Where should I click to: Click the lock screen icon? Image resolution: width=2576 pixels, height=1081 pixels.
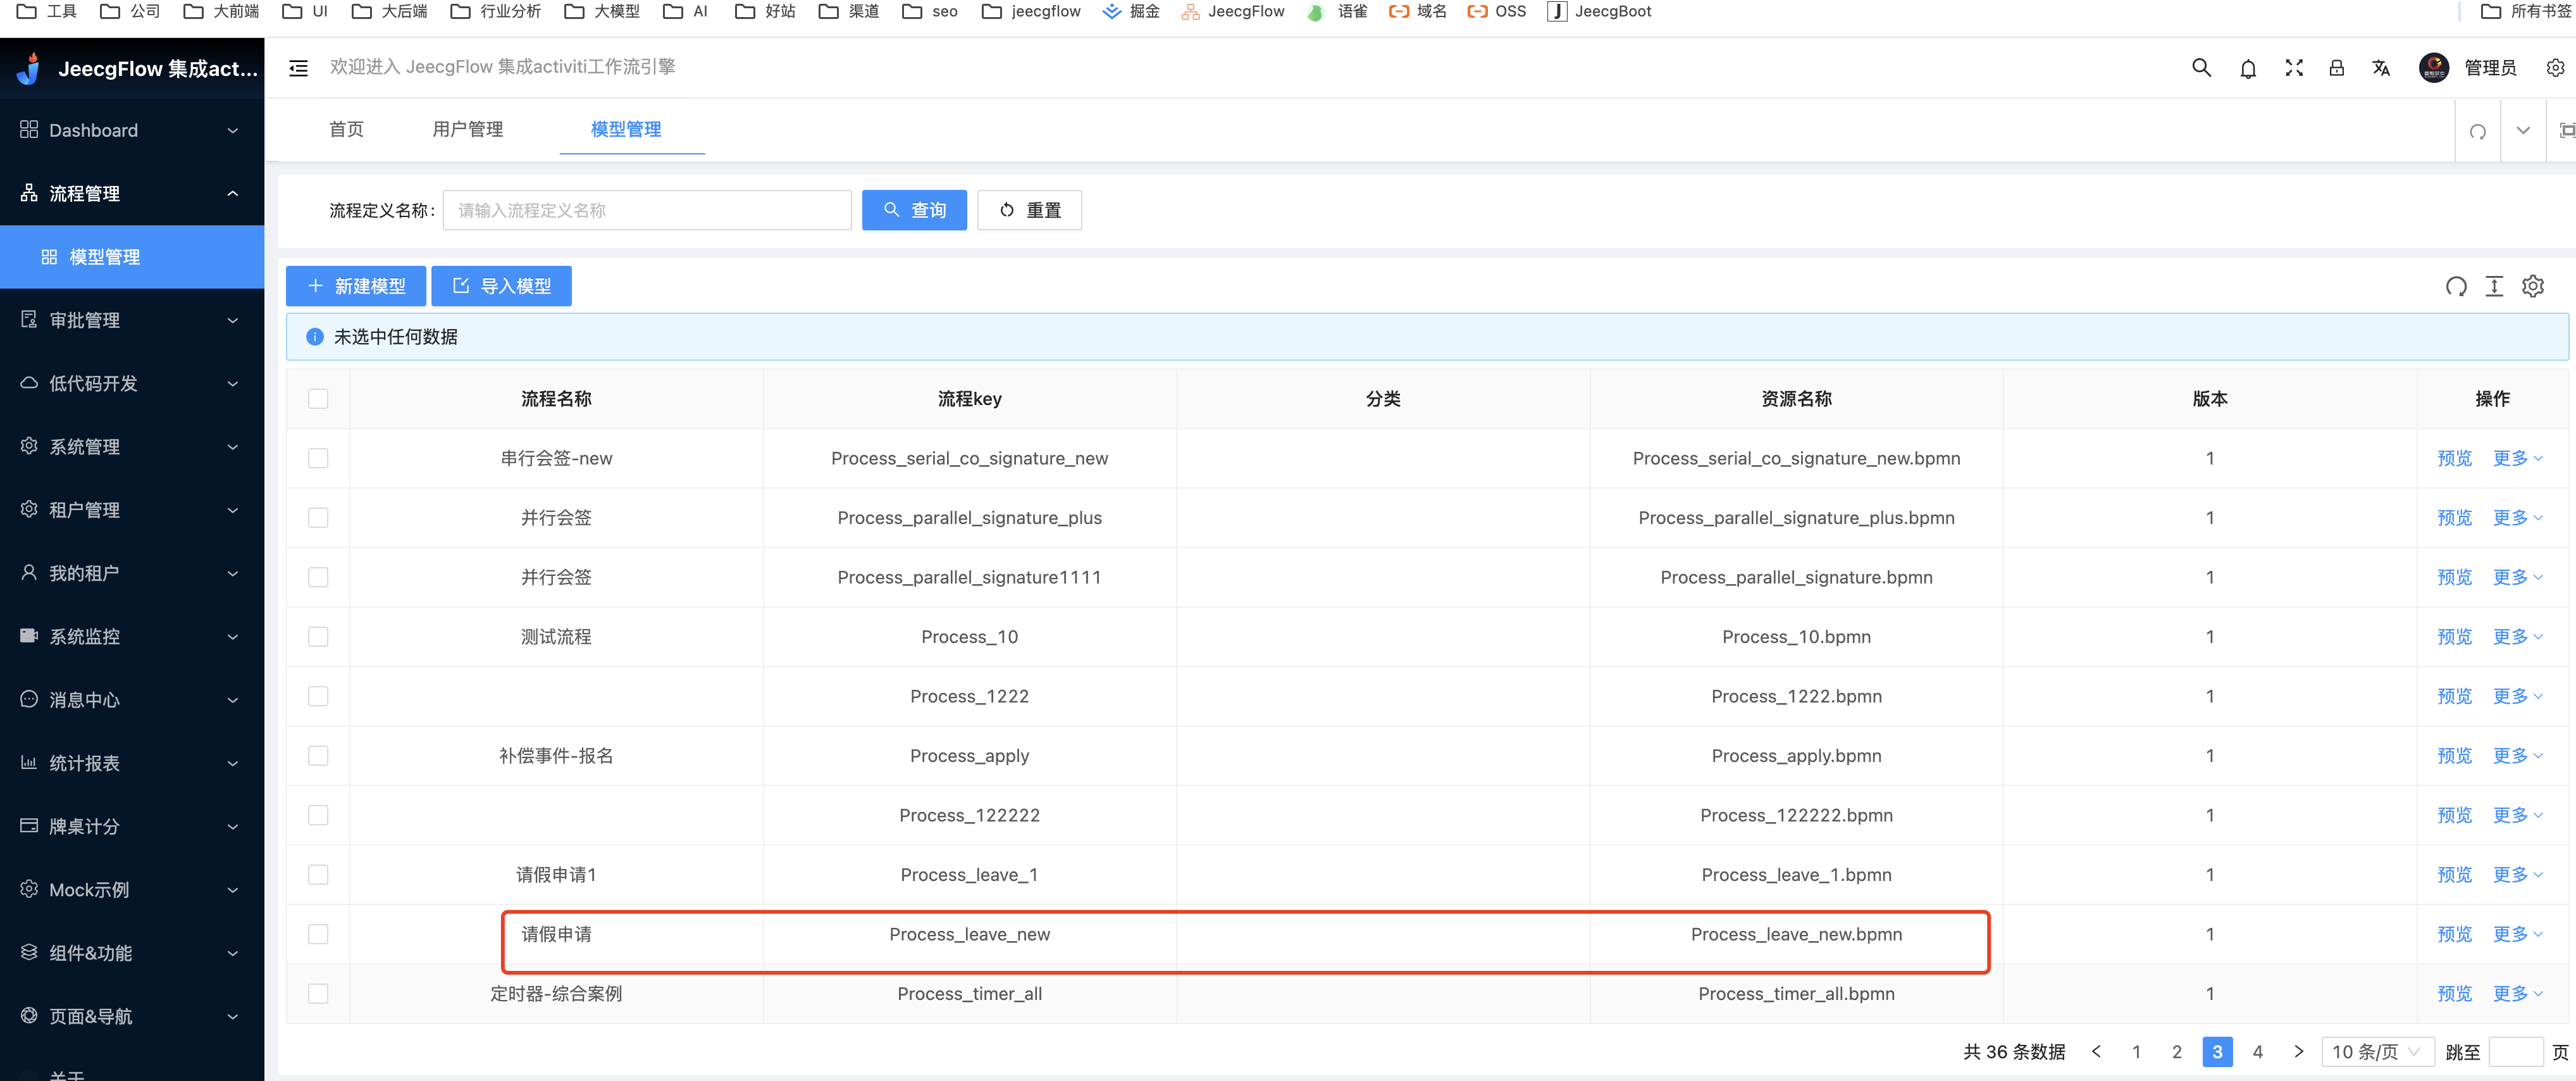click(2336, 68)
